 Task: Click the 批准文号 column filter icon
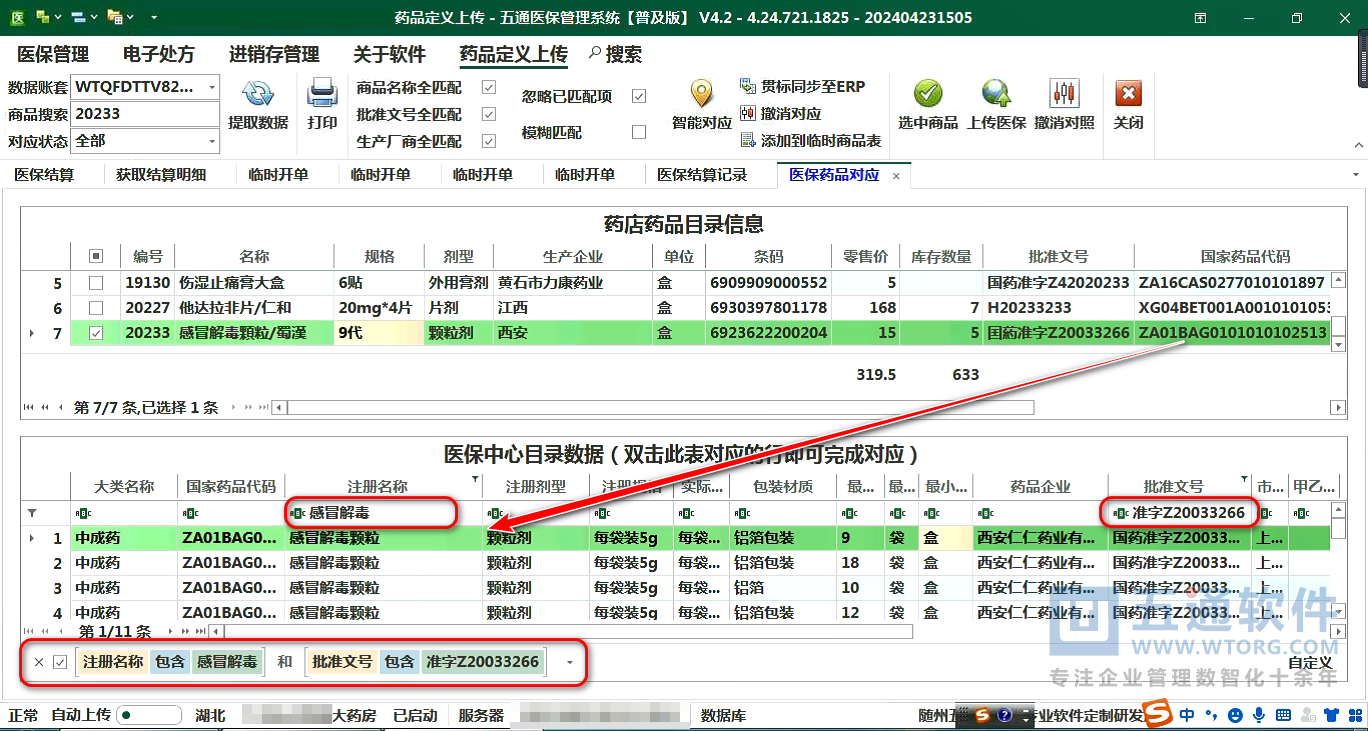[x=1245, y=479]
